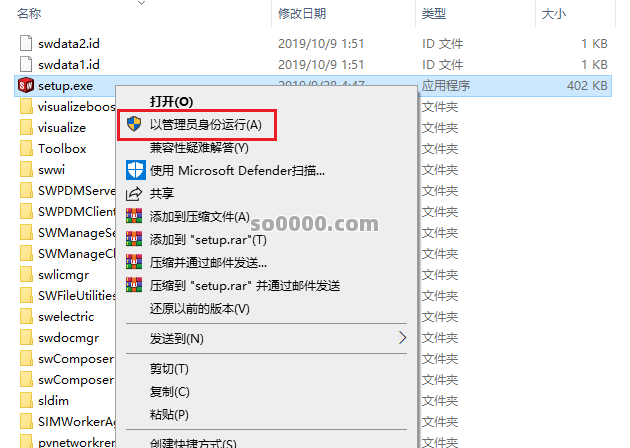This screenshot has width=630, height=448.
Task: Click the Microsoft Defender shield icon
Action: coord(135,170)
